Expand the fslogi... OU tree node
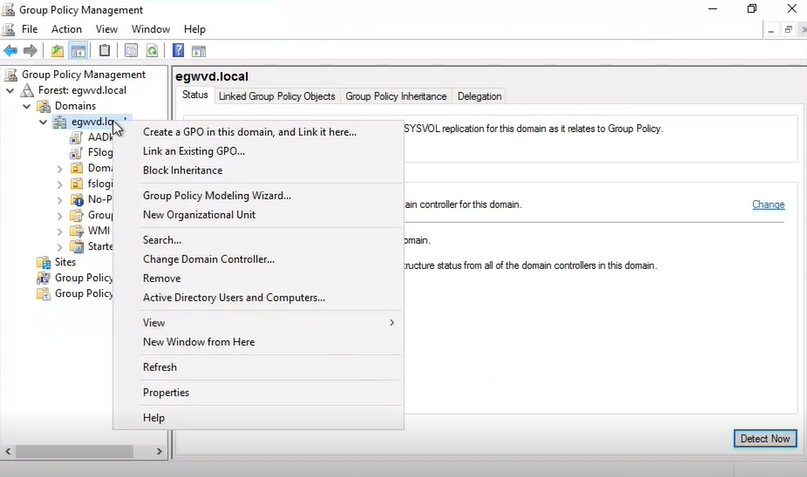 (x=60, y=184)
